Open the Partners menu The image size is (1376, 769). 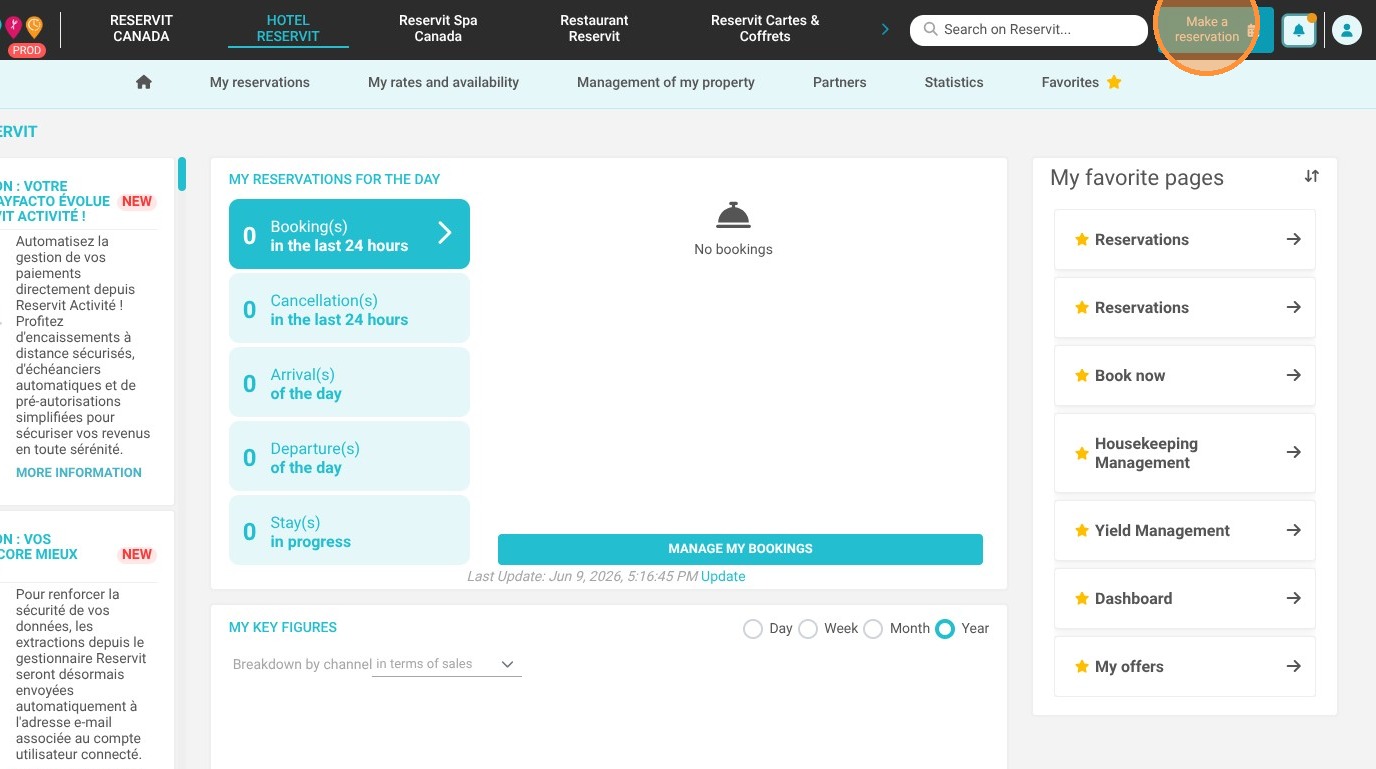840,82
